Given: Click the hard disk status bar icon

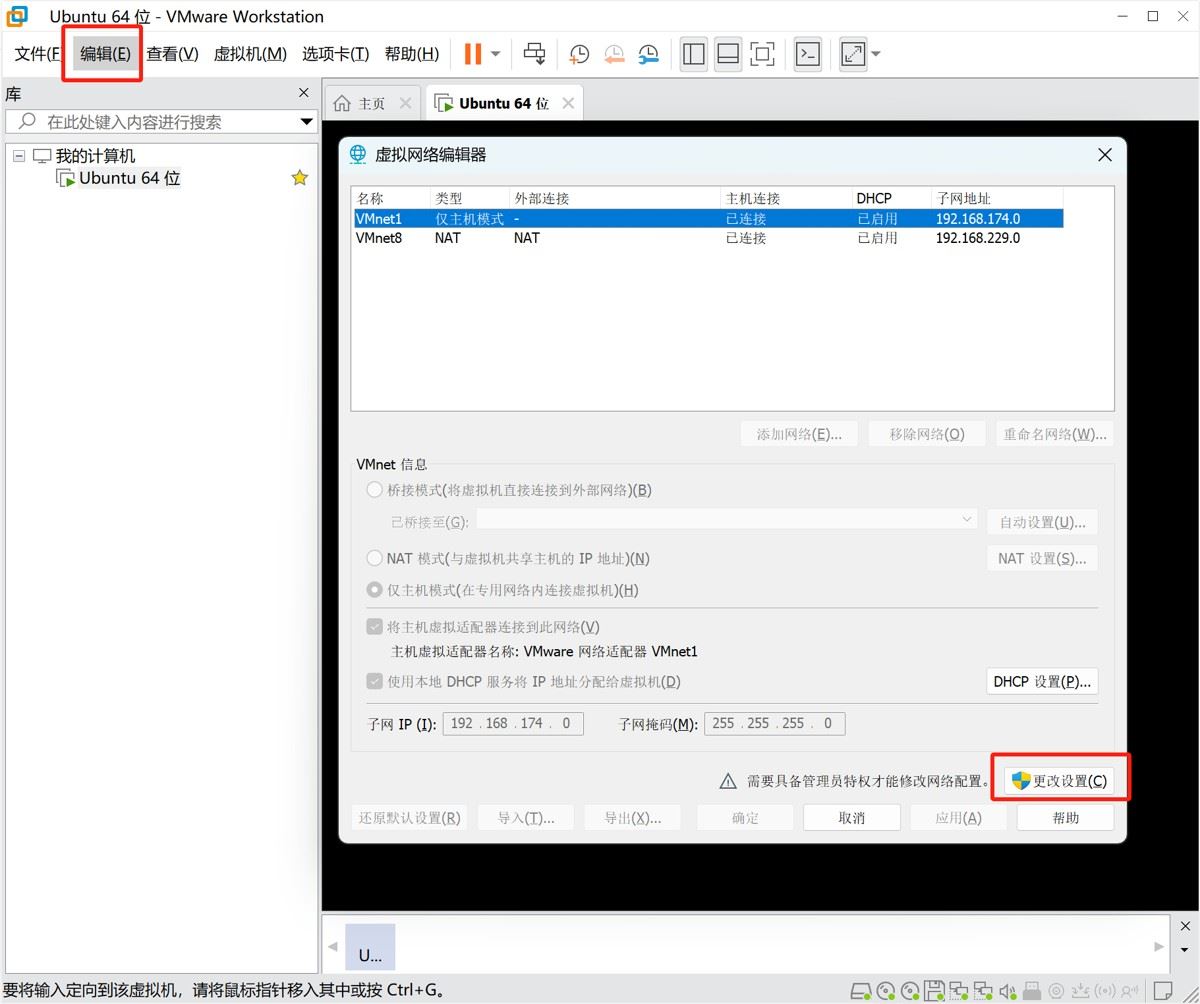Looking at the screenshot, I should (861, 992).
